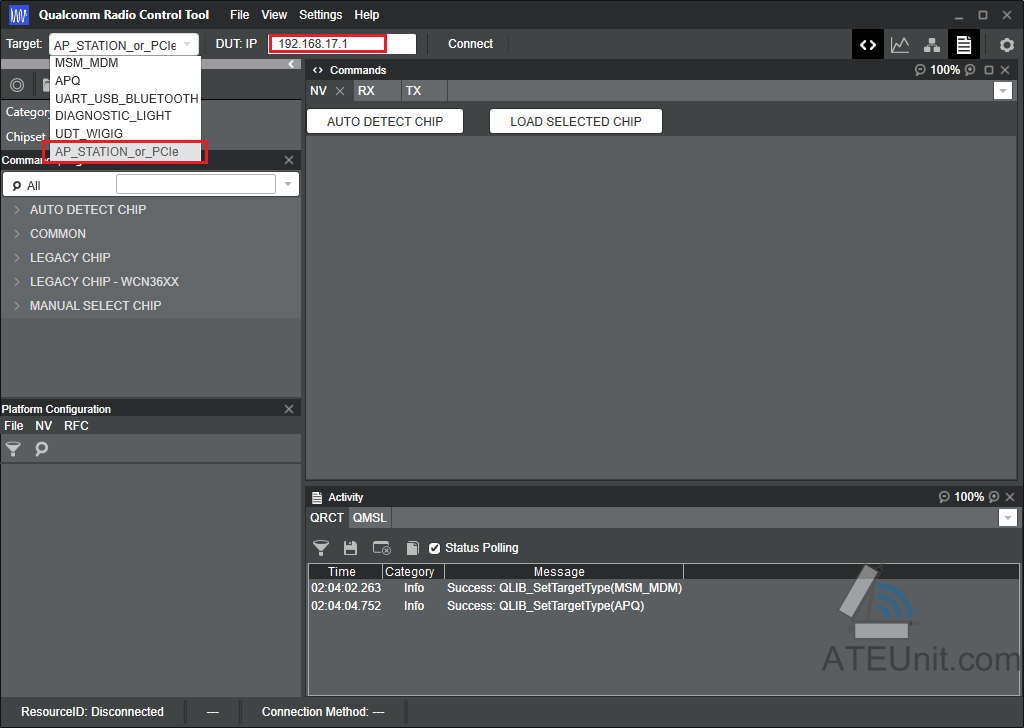
Task: Open settings gear icon at top right
Action: (x=1007, y=45)
